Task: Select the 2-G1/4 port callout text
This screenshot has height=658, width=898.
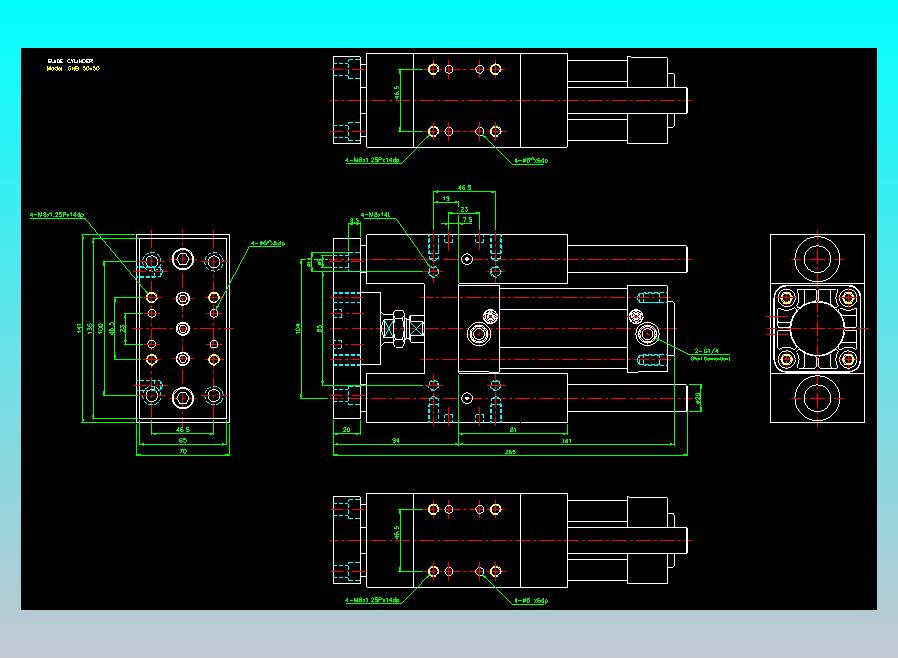Action: (706, 351)
